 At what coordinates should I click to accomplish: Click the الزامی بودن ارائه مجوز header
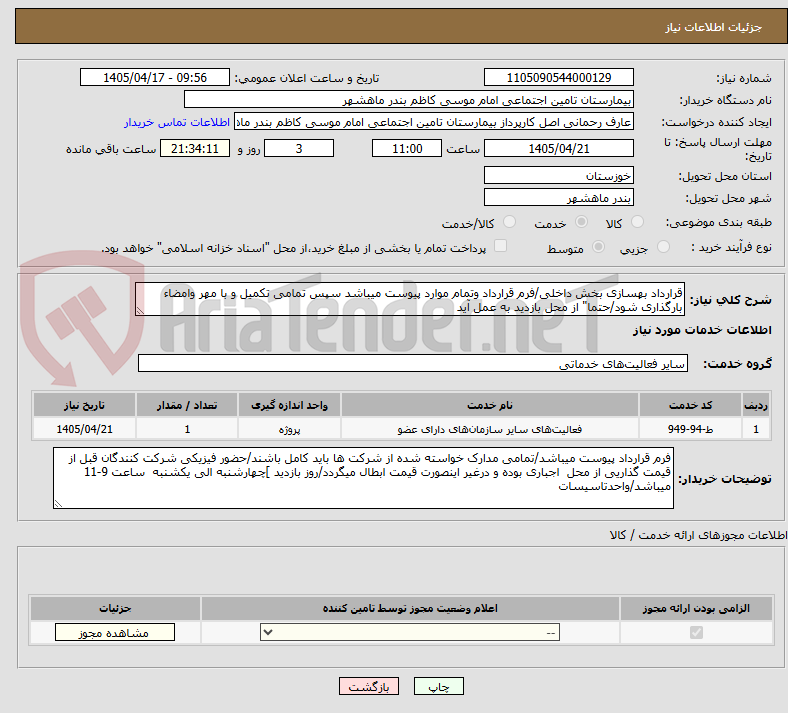point(696,608)
